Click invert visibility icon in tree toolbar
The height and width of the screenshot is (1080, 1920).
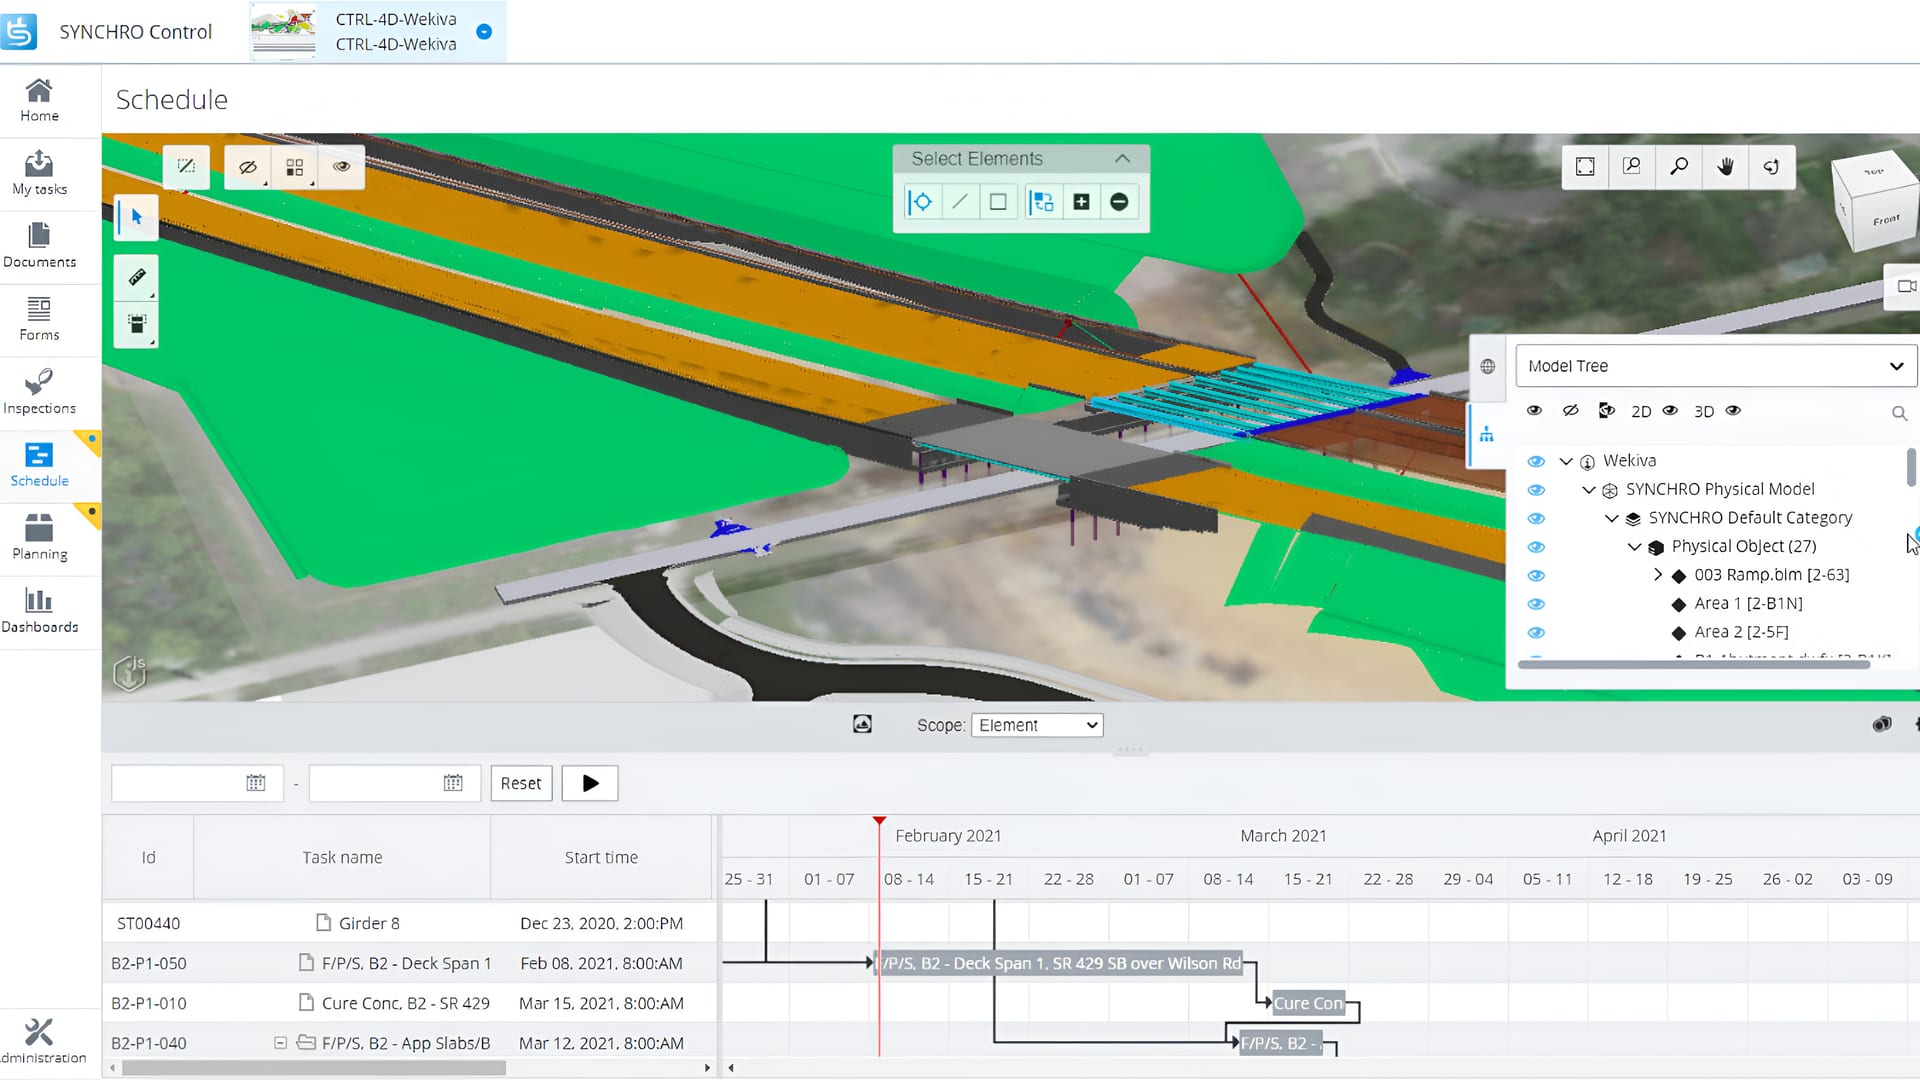tap(1606, 411)
